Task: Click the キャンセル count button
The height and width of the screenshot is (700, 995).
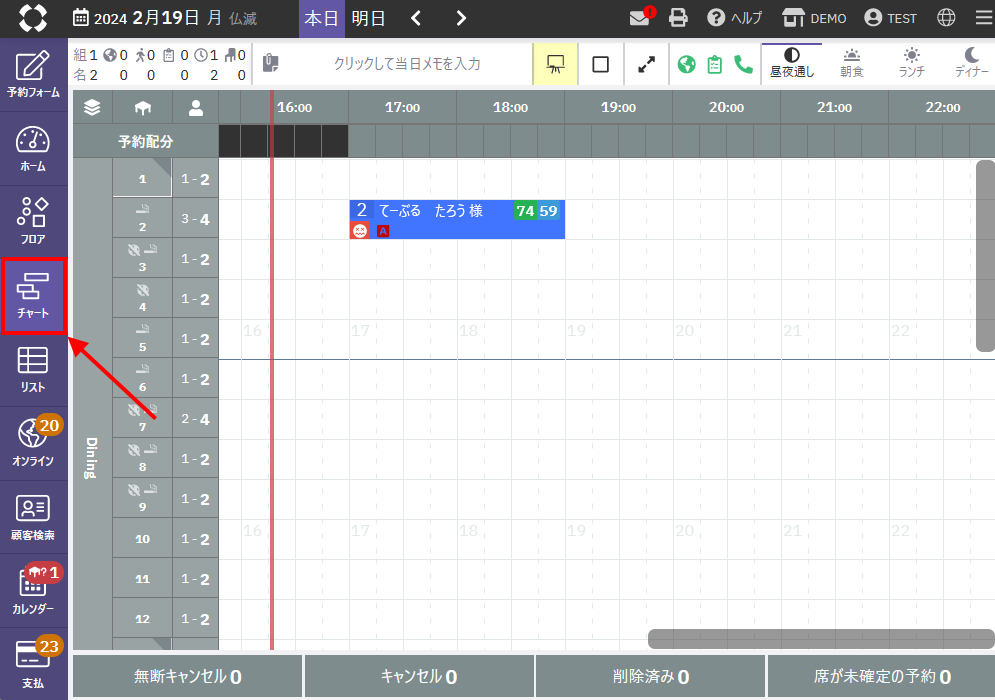Action: [419, 677]
